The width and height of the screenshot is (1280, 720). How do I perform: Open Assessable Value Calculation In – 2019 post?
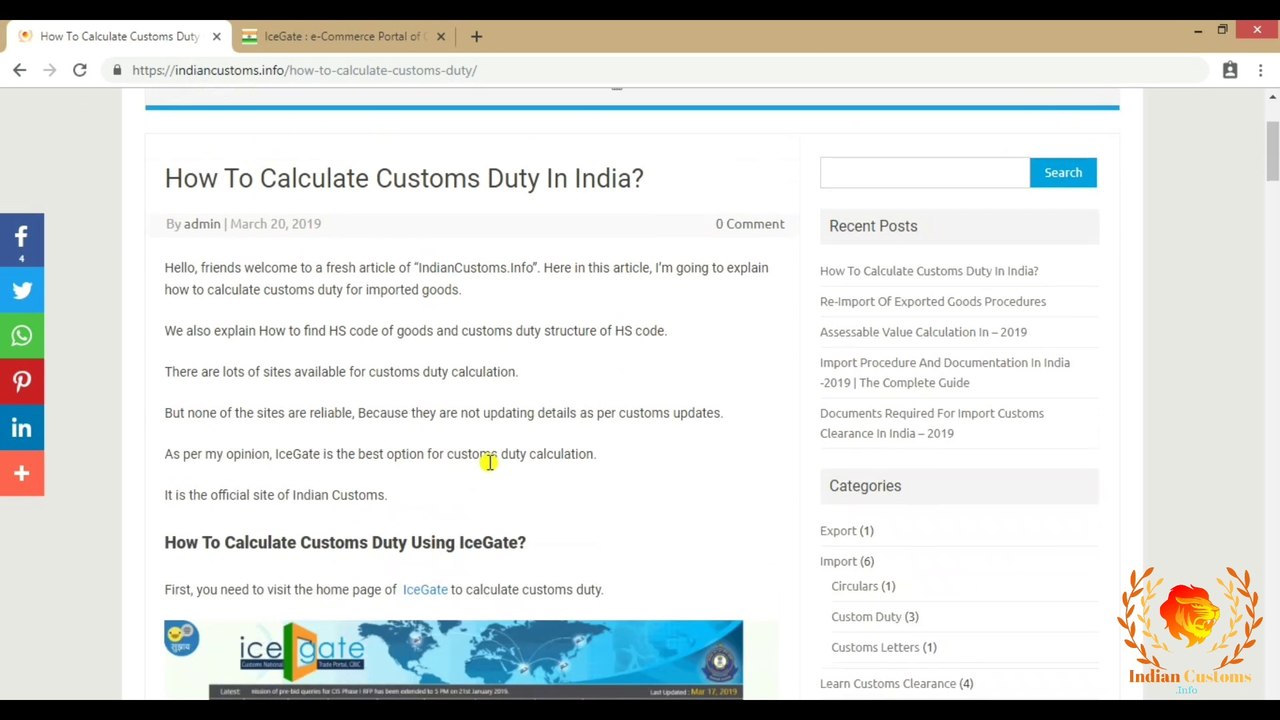[x=923, y=332]
